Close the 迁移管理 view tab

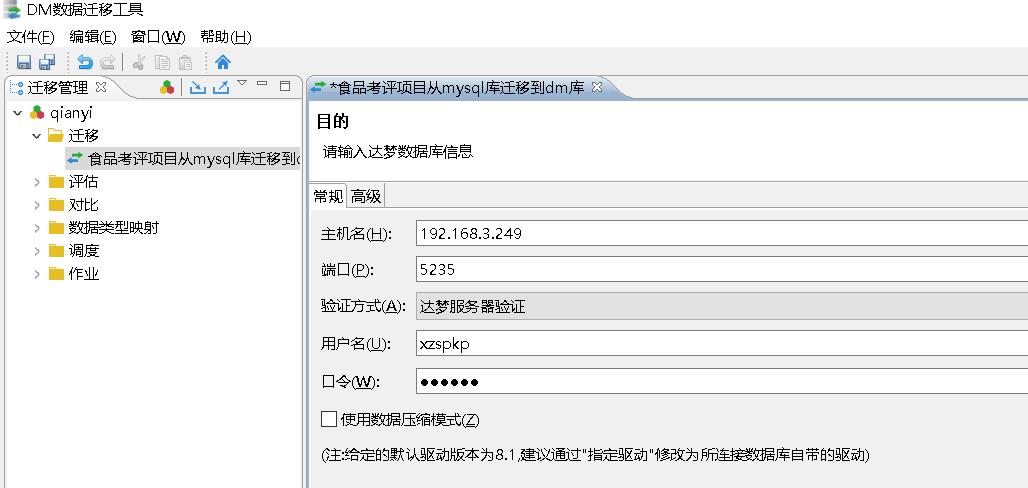tap(100, 87)
